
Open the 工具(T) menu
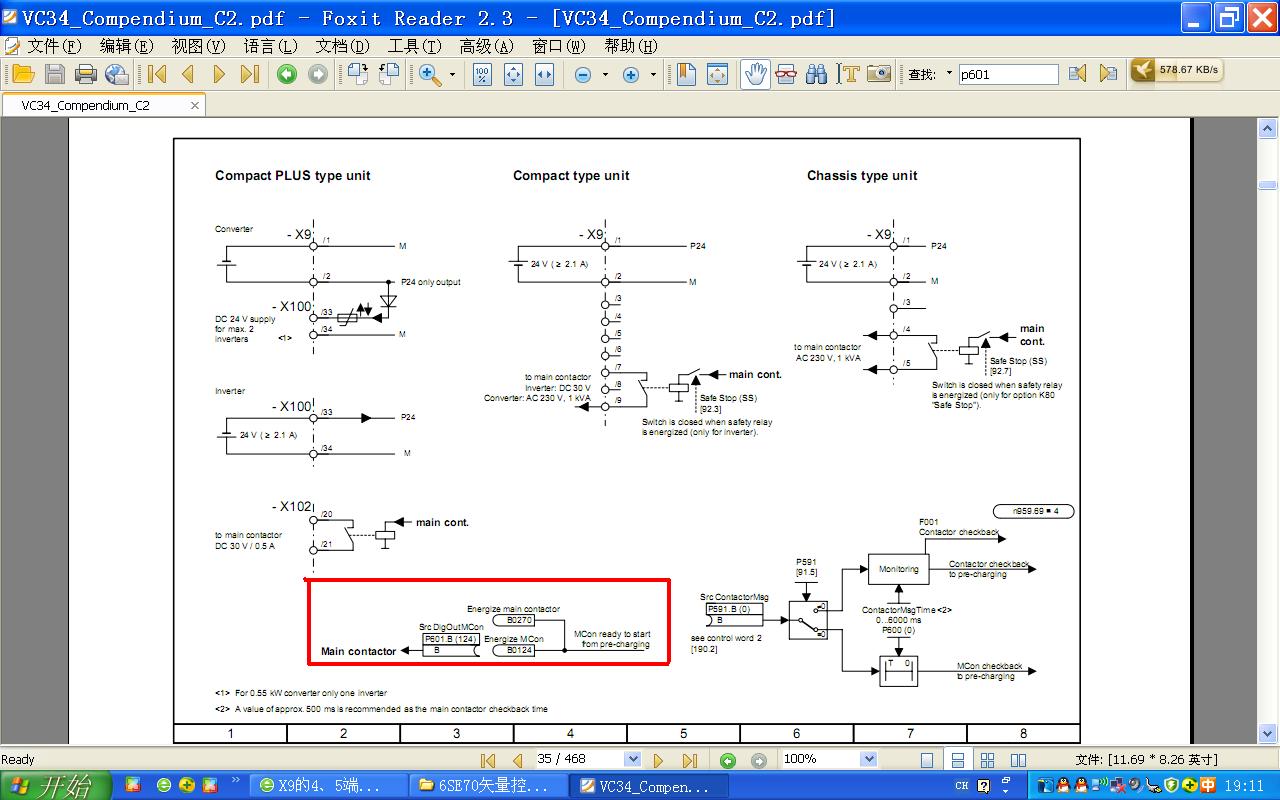click(x=414, y=46)
